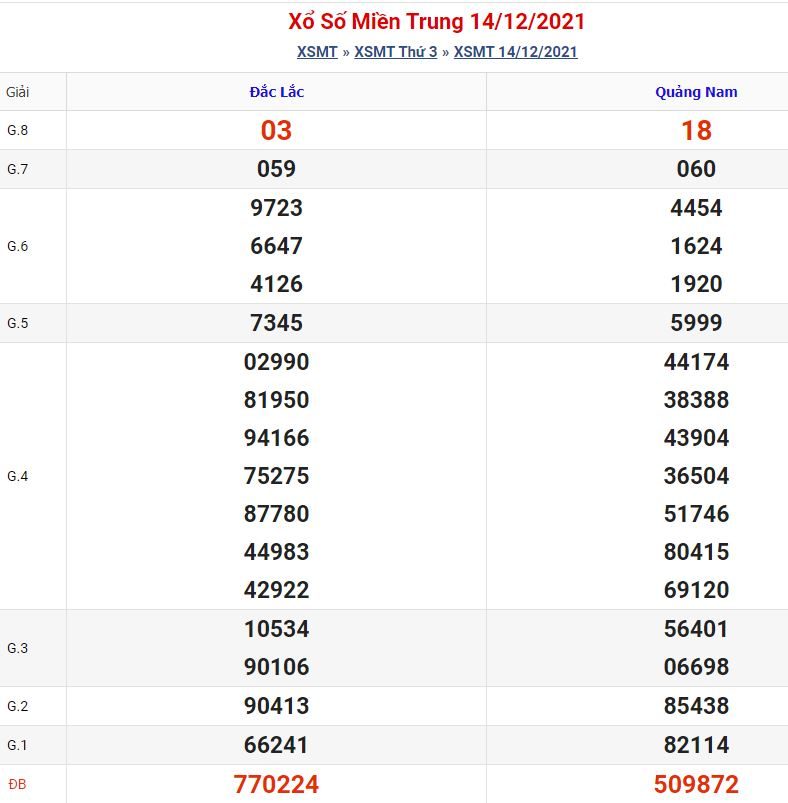The image size is (788, 803).
Task: Select Quảng Nam special prize 509872
Action: click(x=696, y=784)
